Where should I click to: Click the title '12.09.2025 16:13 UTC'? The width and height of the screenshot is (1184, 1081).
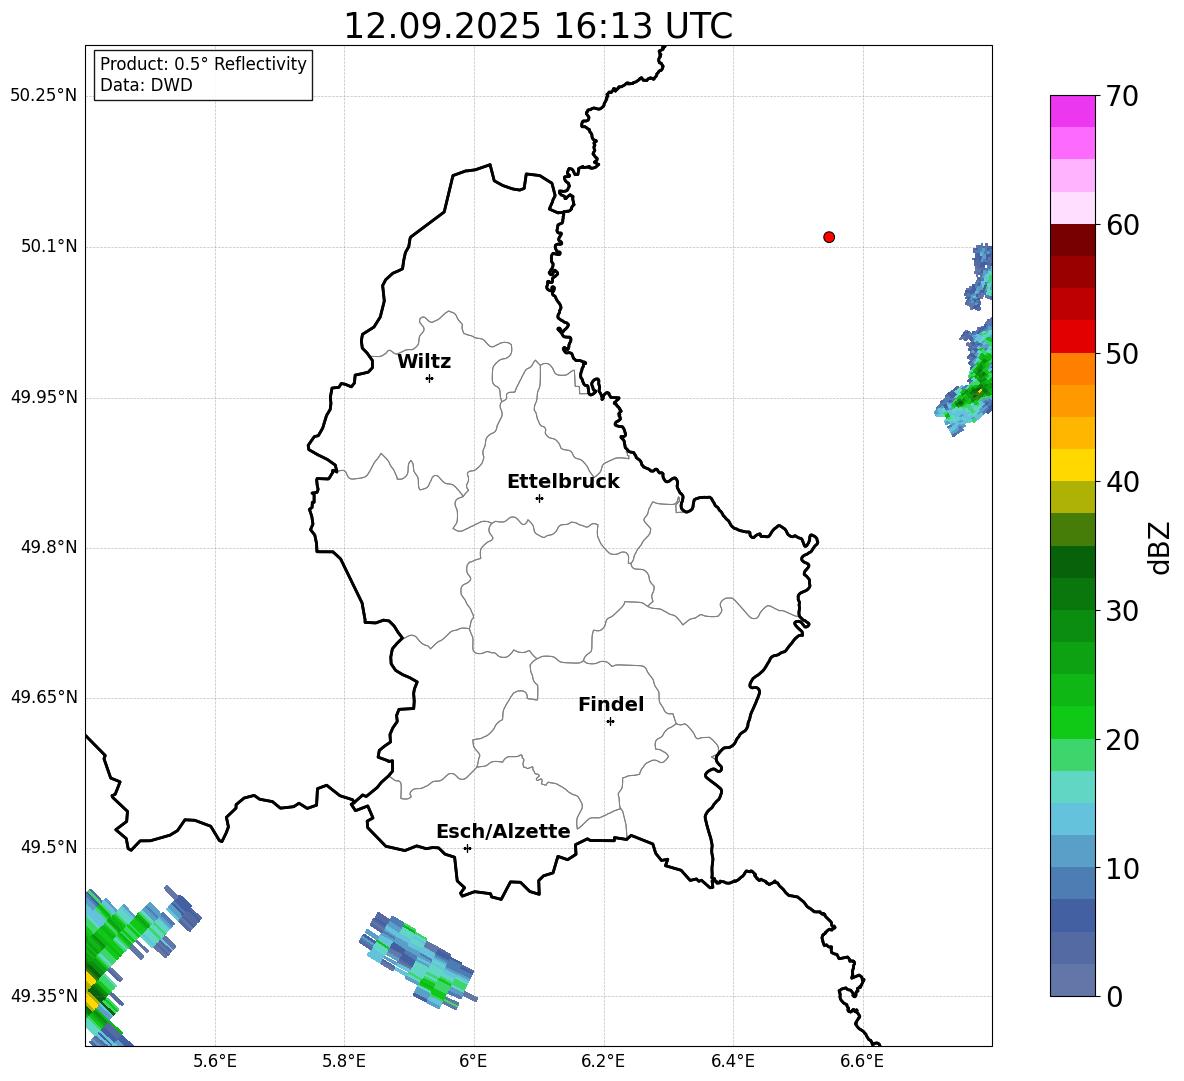pyautogui.click(x=538, y=26)
